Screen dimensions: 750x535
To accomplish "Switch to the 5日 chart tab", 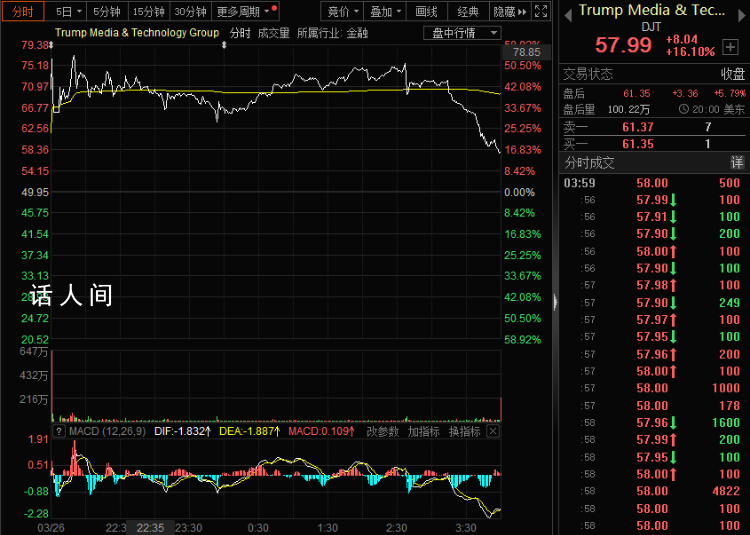I will click(x=66, y=12).
